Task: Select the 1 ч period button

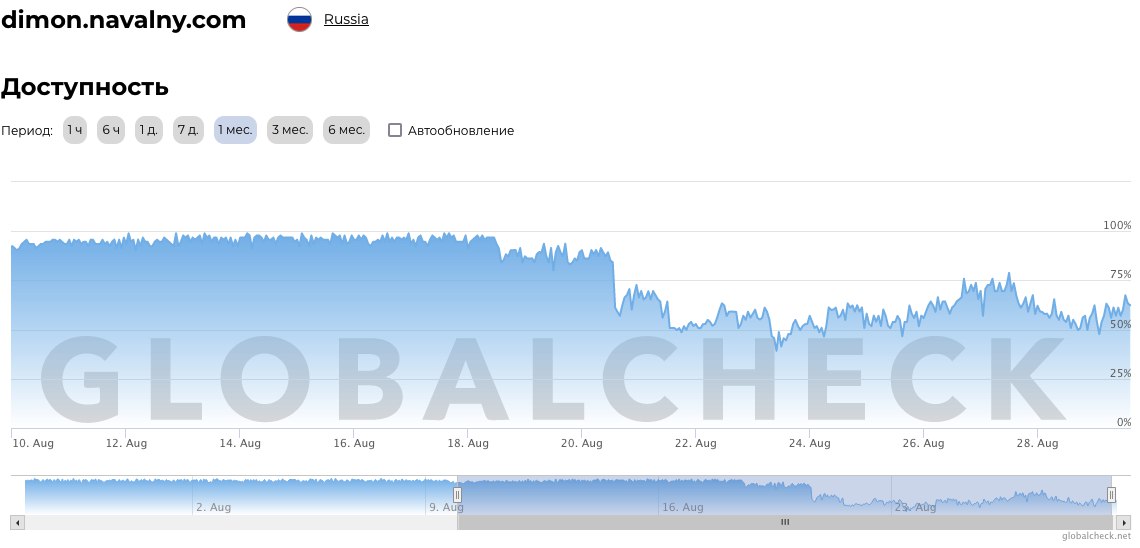Action: coord(74,130)
